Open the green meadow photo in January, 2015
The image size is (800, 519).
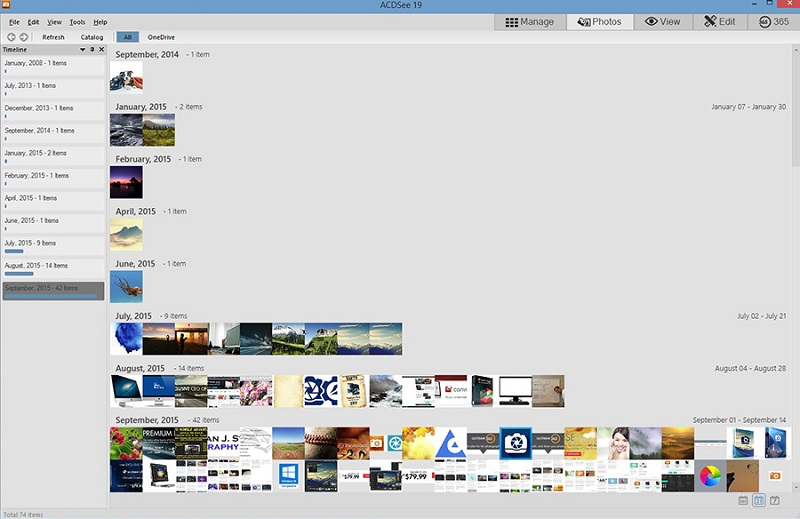[x=159, y=130]
